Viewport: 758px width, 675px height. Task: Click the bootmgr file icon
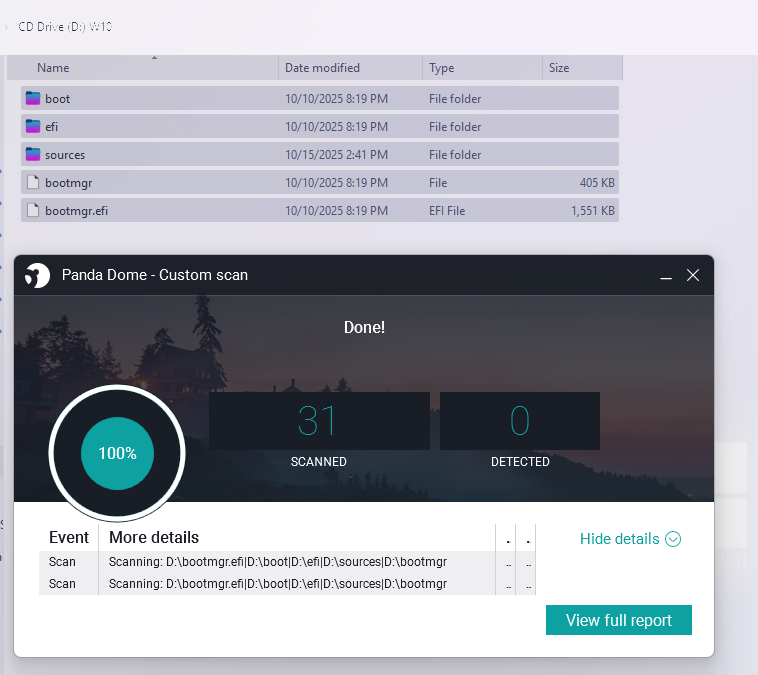pyautogui.click(x=33, y=182)
